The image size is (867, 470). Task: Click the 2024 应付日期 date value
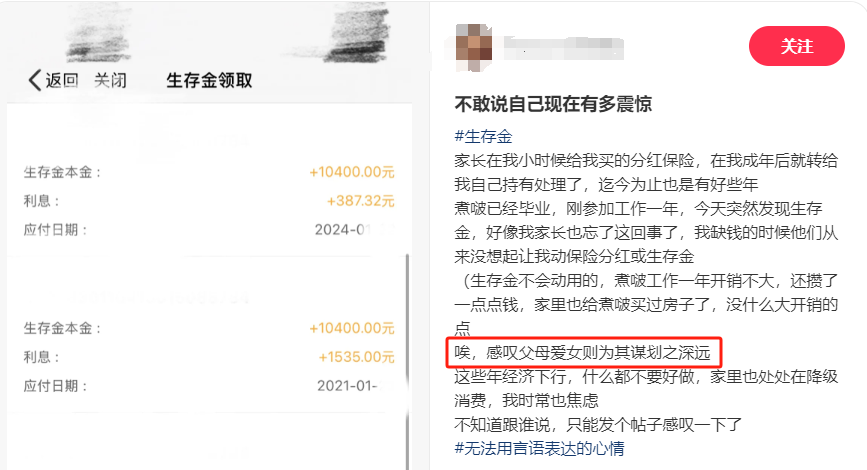click(354, 229)
